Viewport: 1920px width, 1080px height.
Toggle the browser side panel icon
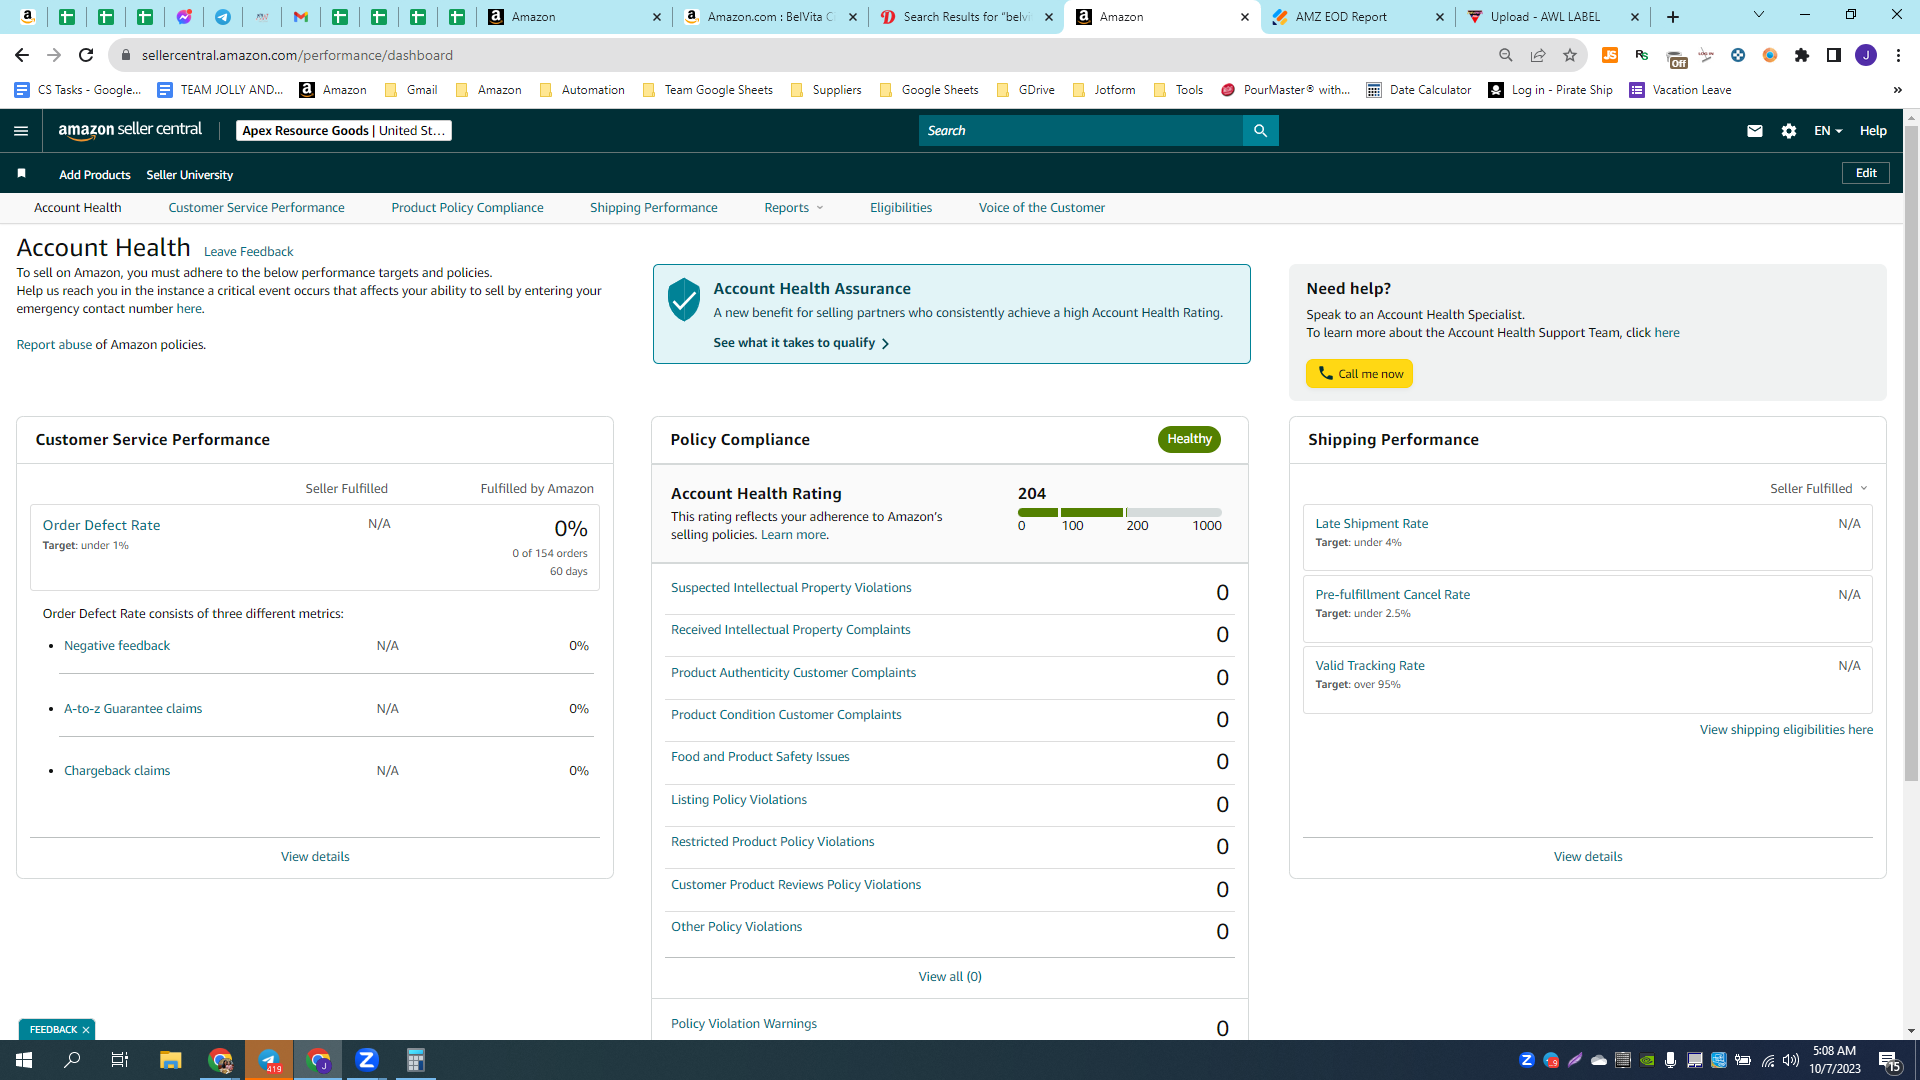pyautogui.click(x=1834, y=55)
